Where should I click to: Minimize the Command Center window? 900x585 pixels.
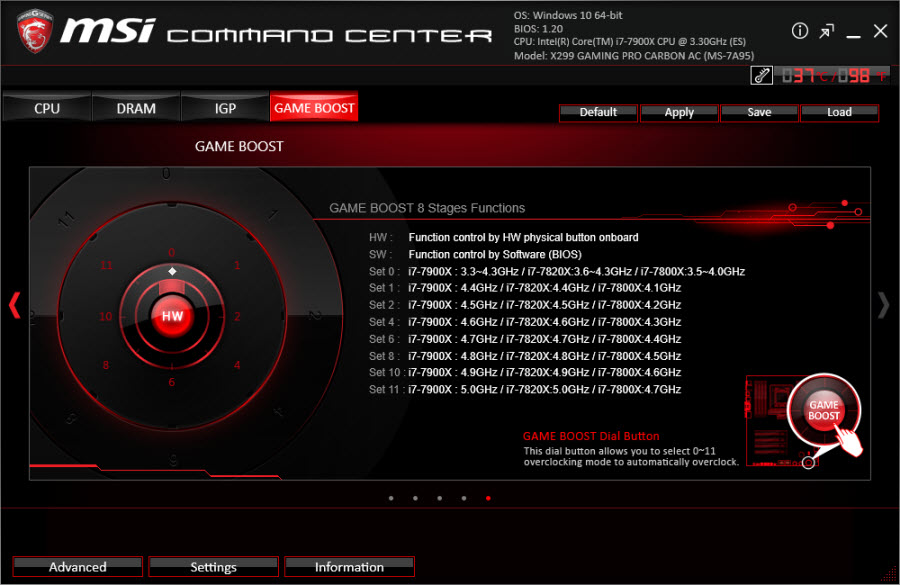853,31
